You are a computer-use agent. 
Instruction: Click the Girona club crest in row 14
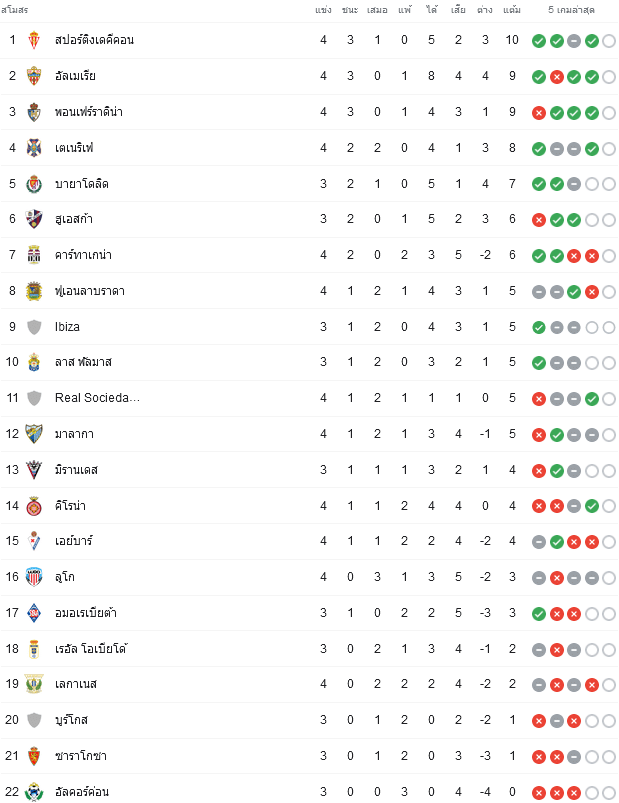(x=34, y=505)
